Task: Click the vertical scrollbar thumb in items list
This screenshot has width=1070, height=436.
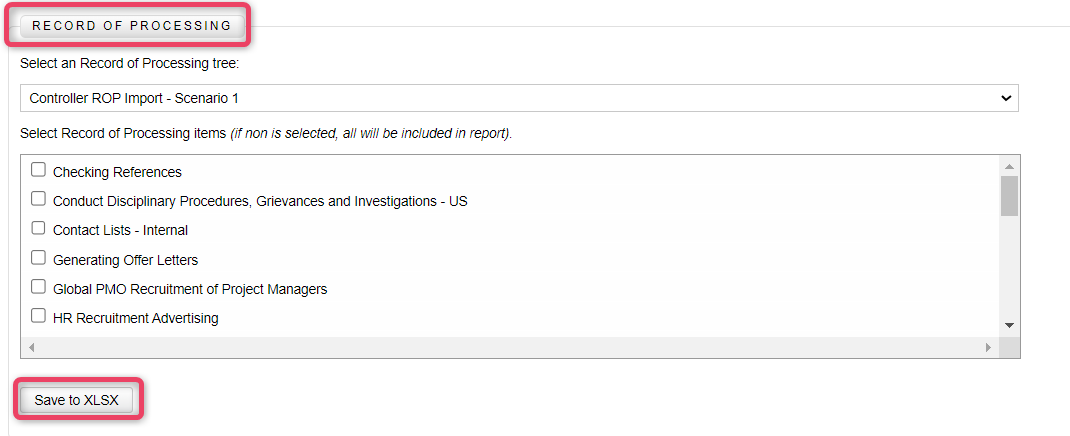Action: [1009, 196]
